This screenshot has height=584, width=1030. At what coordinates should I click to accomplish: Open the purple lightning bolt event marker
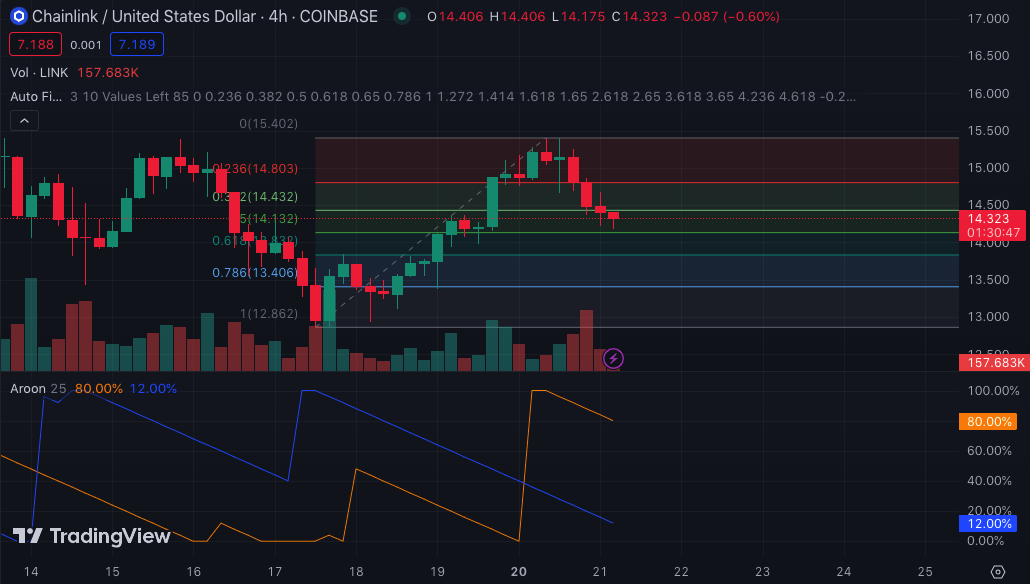[613, 359]
